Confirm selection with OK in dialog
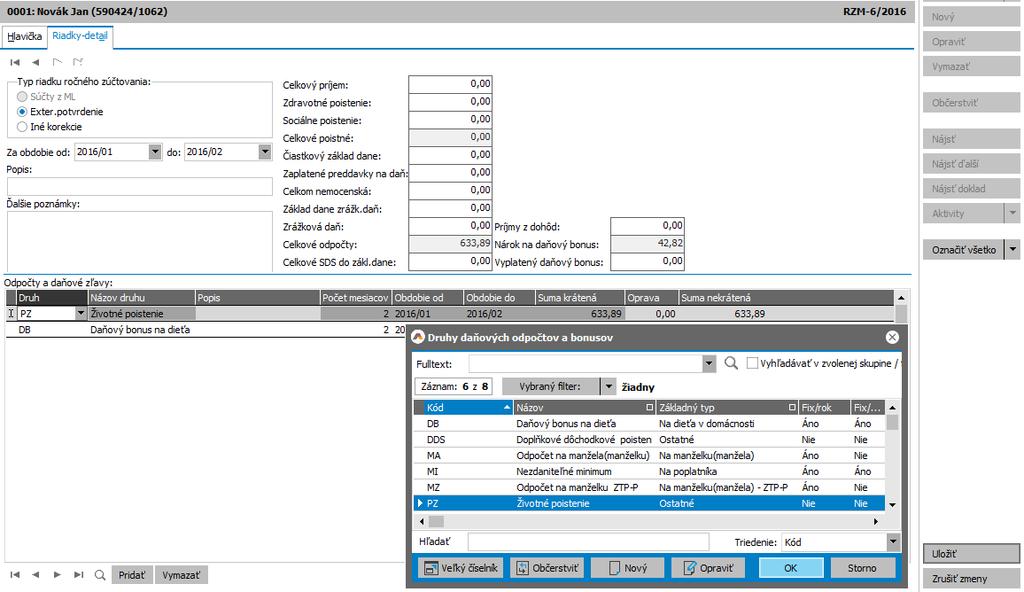 790,568
